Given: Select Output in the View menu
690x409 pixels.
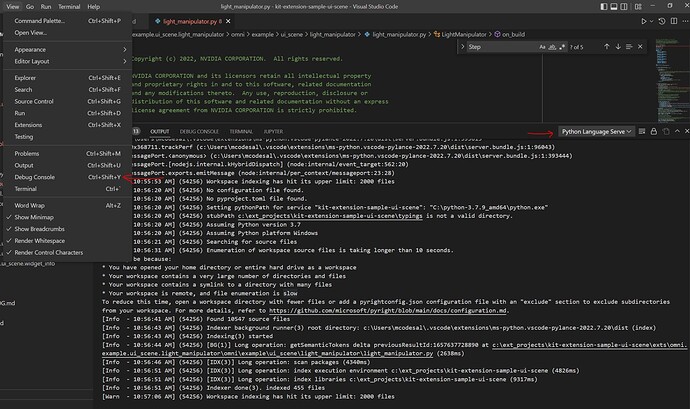Looking at the screenshot, I should pos(67,166).
